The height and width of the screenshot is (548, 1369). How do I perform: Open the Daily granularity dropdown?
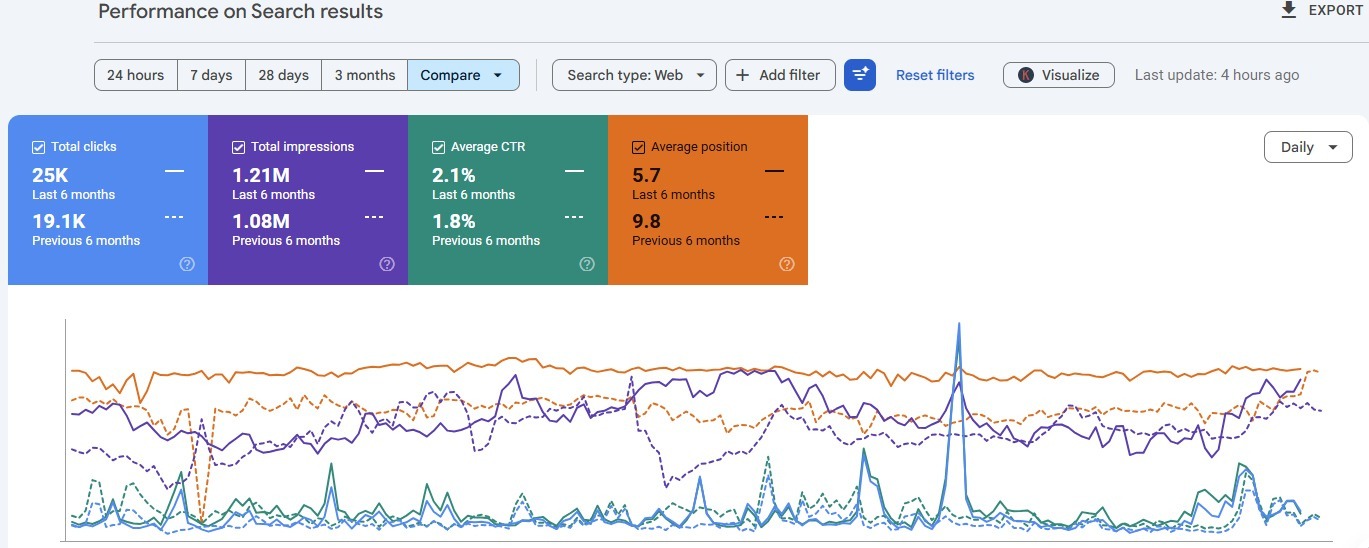(x=1308, y=147)
